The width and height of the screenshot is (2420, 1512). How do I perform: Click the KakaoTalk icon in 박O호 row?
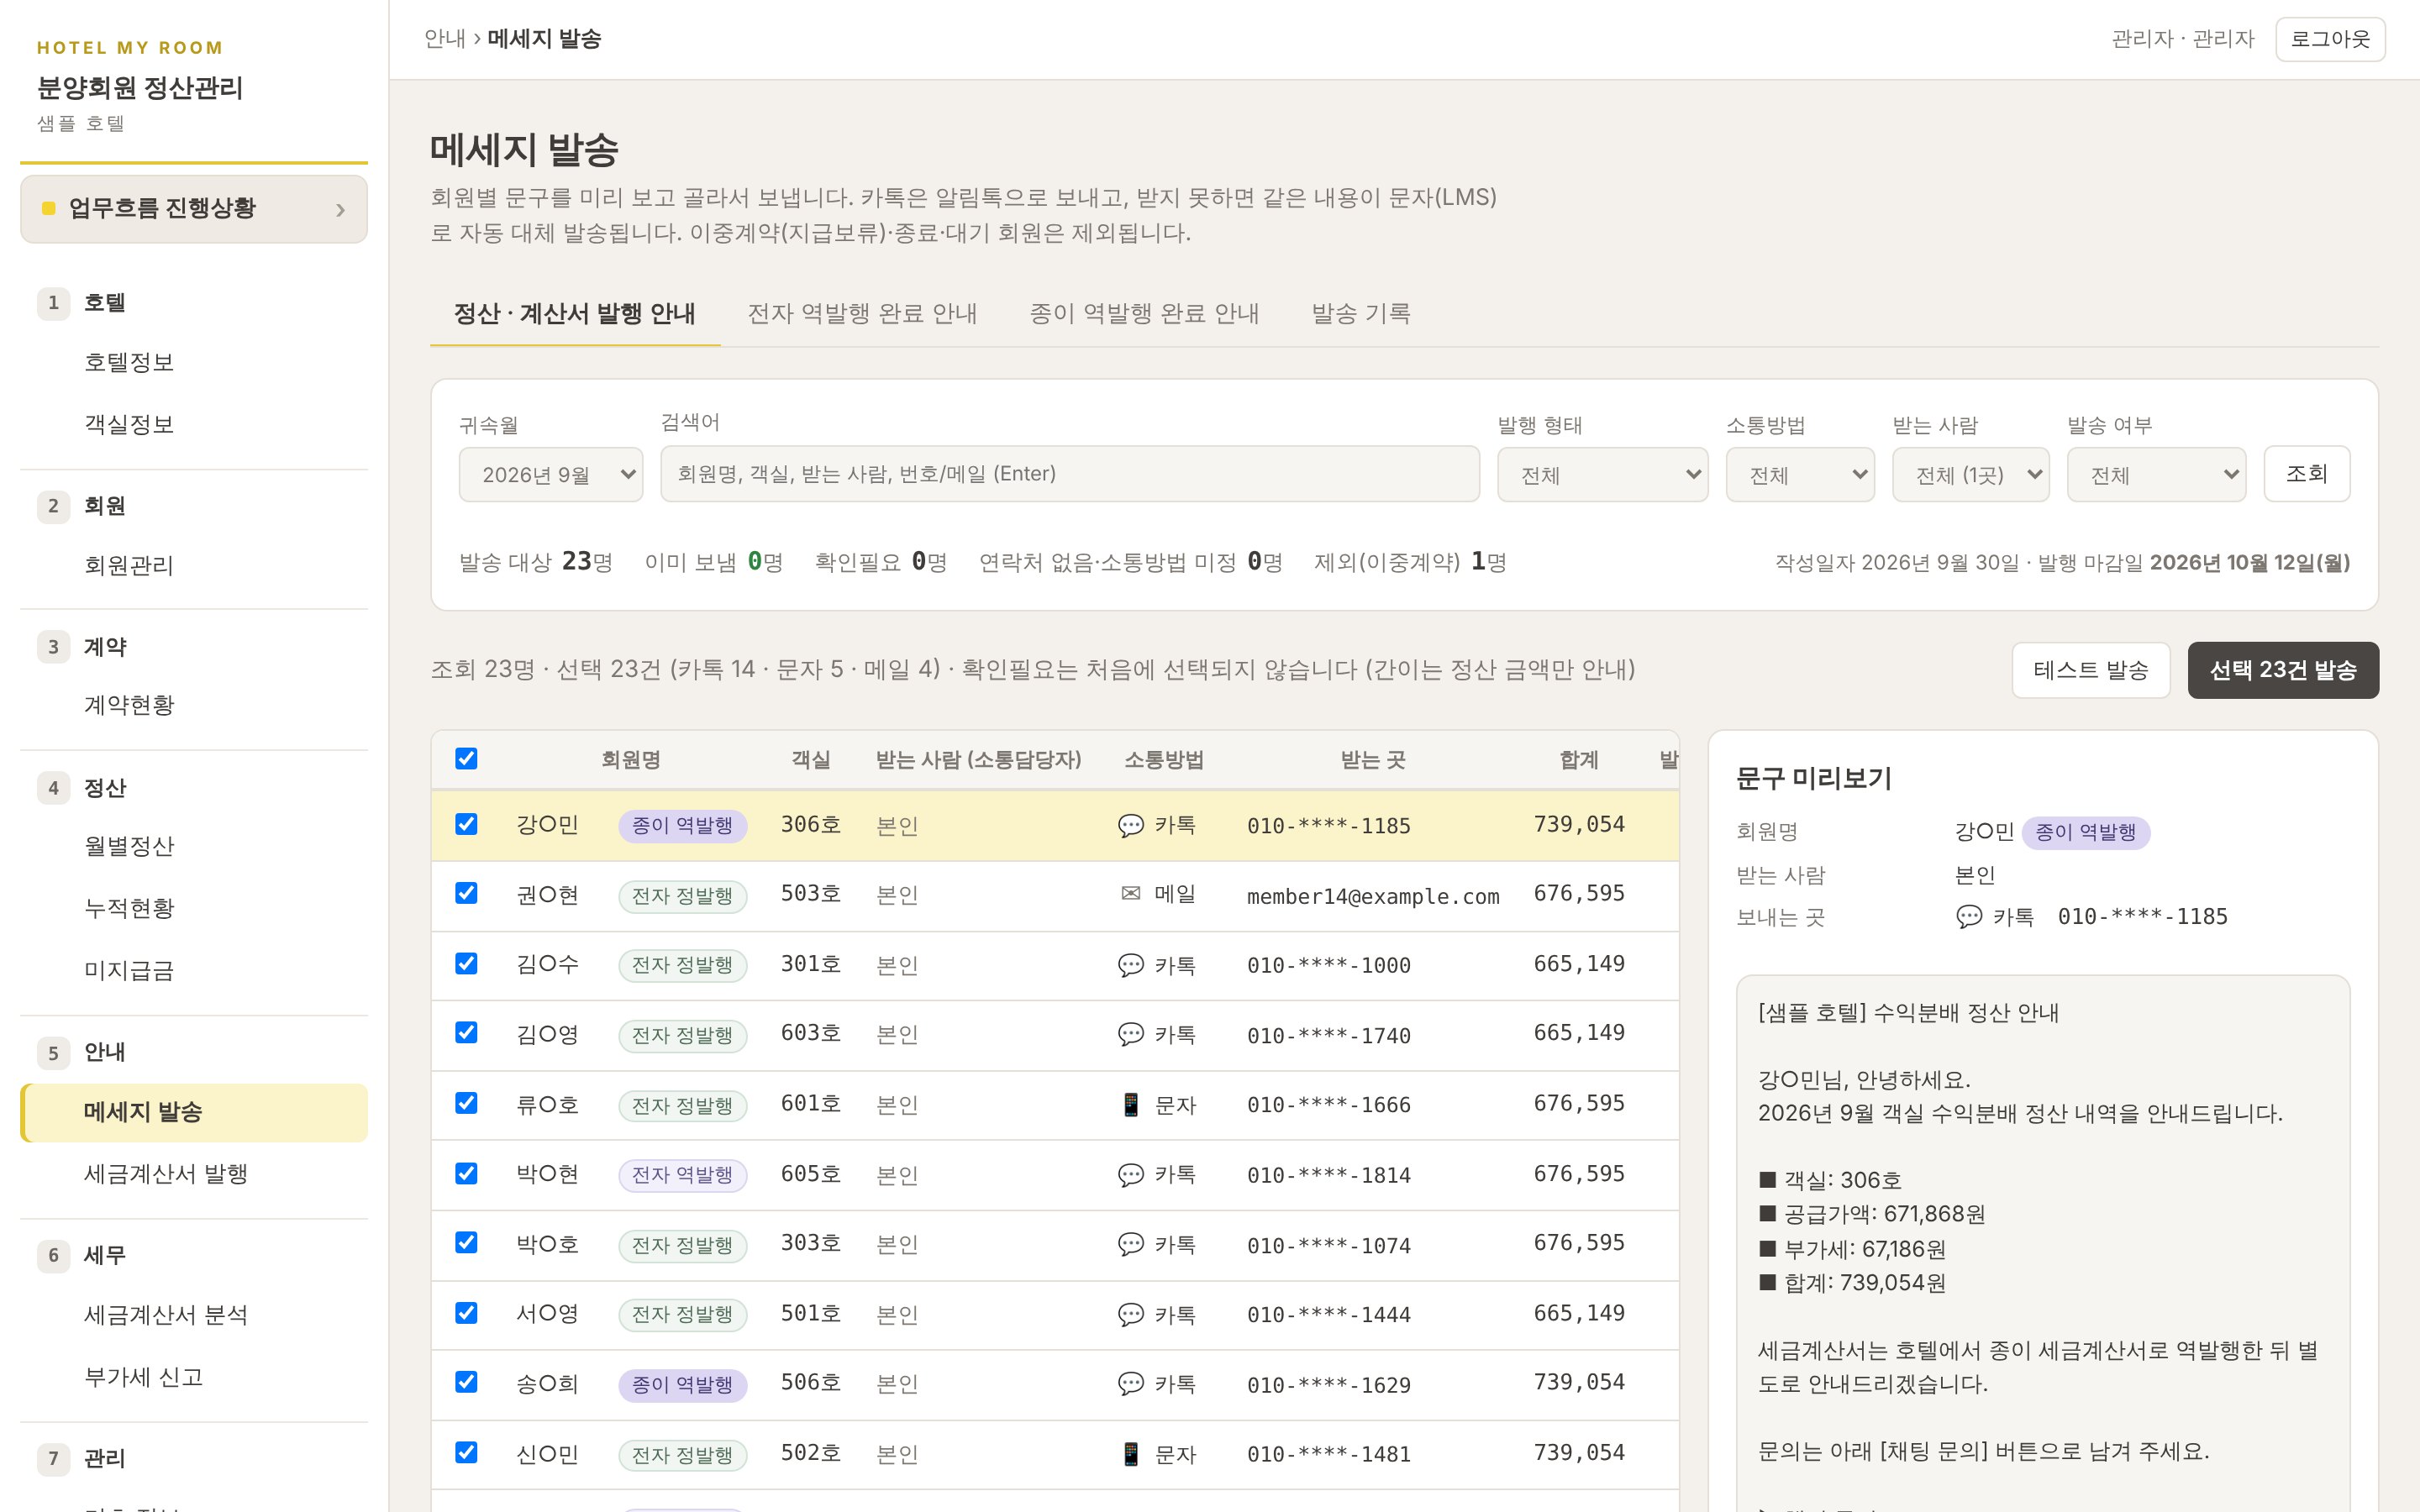(1130, 1244)
